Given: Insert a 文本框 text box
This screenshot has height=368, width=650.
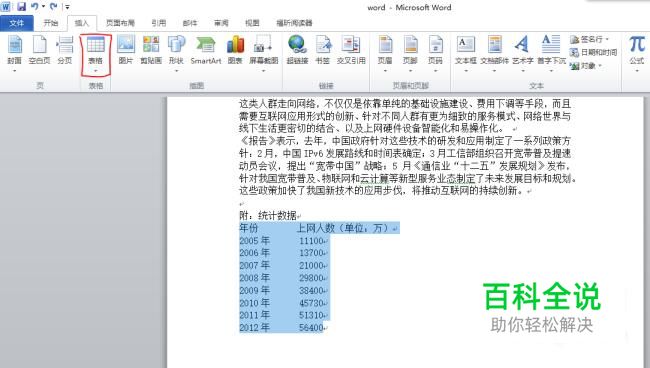Looking at the screenshot, I should 466,53.
